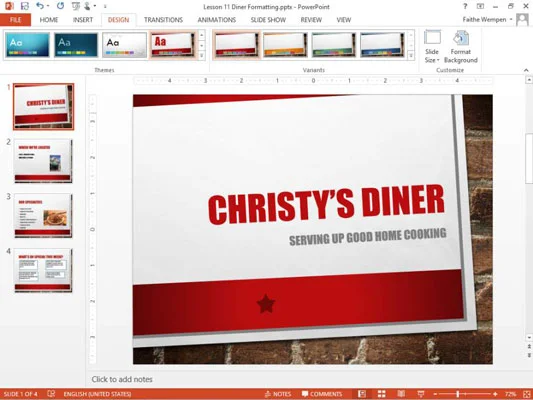533x400 pixels.
Task: Switch to Slide Sorter view icon
Action: (x=382, y=394)
